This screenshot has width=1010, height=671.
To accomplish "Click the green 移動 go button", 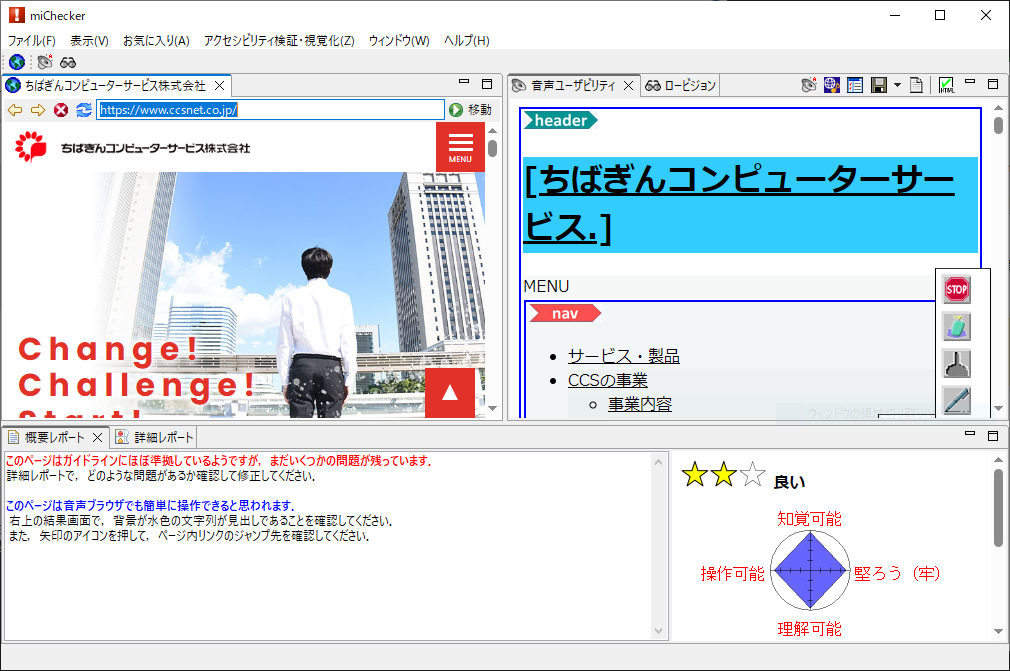I will coord(471,110).
